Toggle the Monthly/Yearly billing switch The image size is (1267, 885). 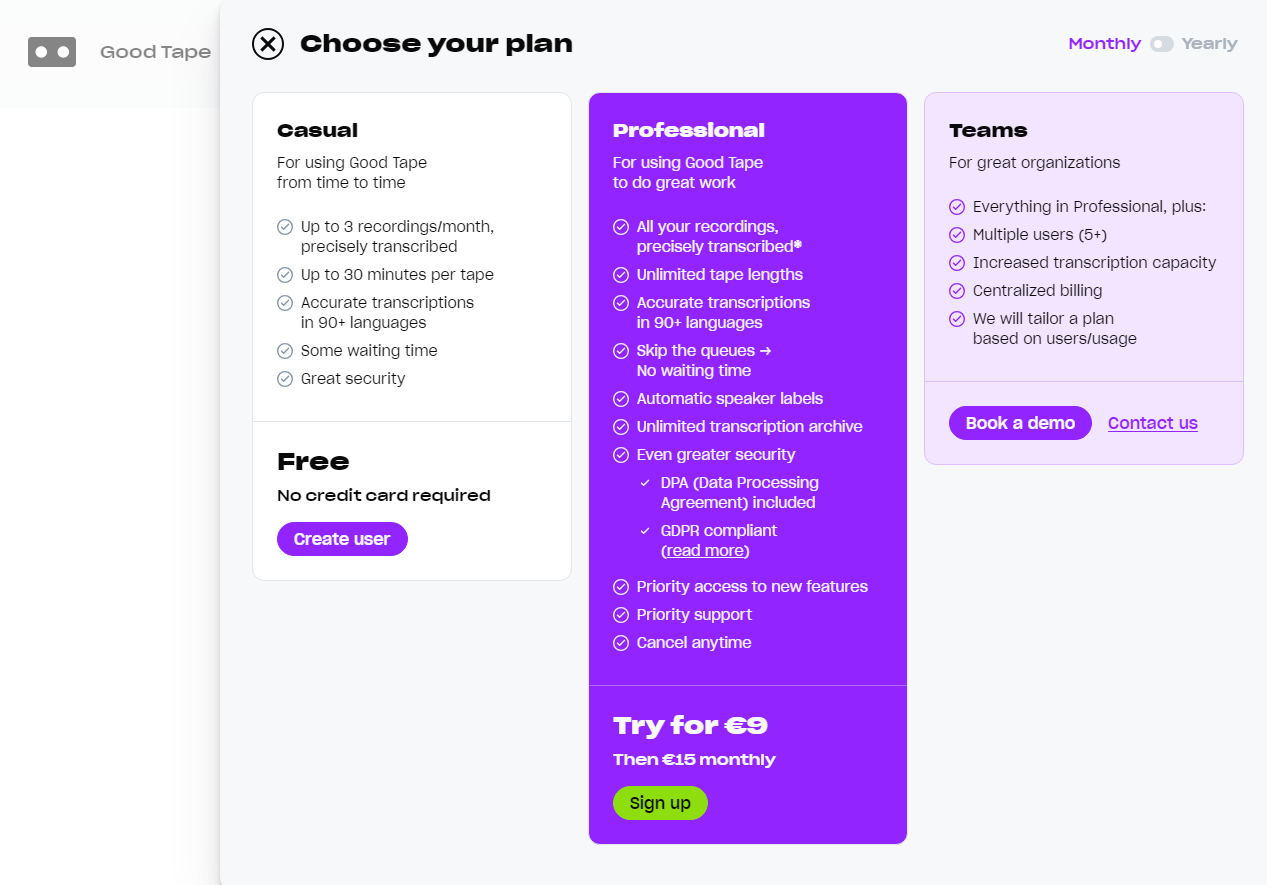tap(1161, 44)
